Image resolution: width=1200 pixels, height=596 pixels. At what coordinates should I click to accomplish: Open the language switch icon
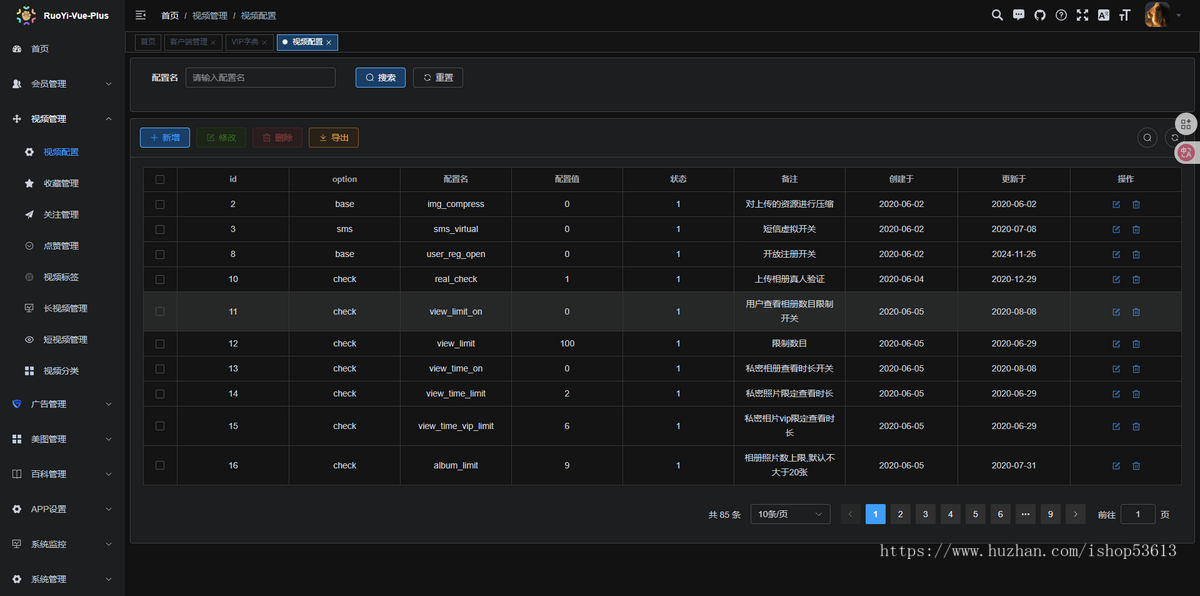click(x=1103, y=15)
